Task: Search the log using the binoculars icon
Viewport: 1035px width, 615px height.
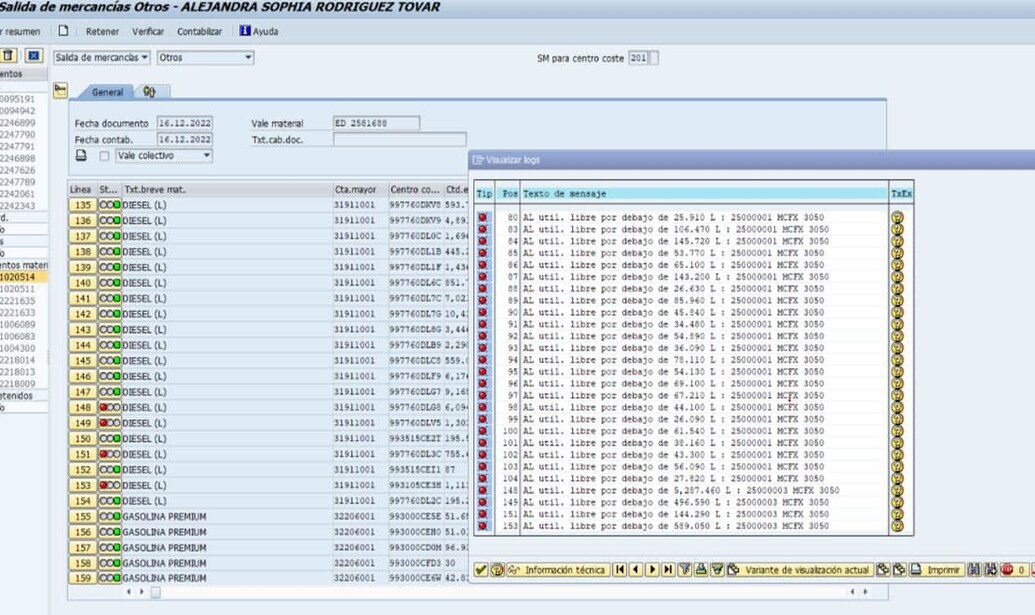Action: pos(972,570)
